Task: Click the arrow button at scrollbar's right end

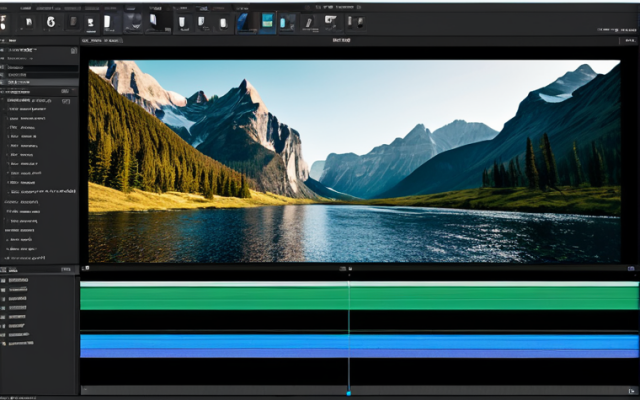Action: tap(631, 391)
